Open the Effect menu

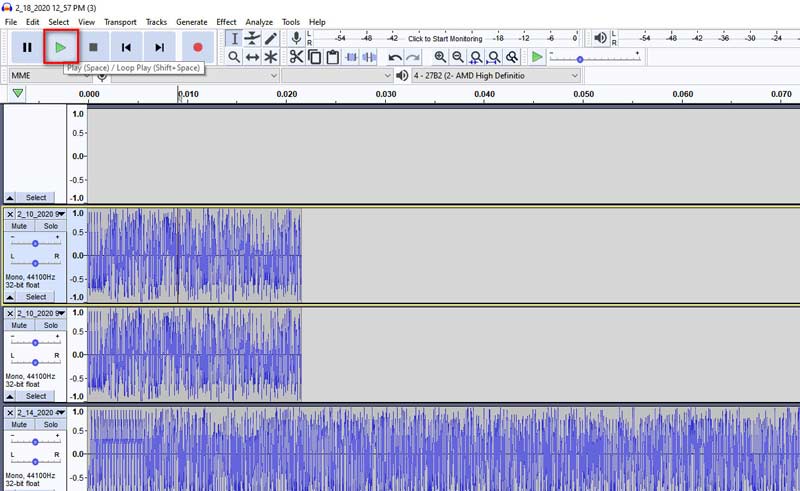pos(226,21)
